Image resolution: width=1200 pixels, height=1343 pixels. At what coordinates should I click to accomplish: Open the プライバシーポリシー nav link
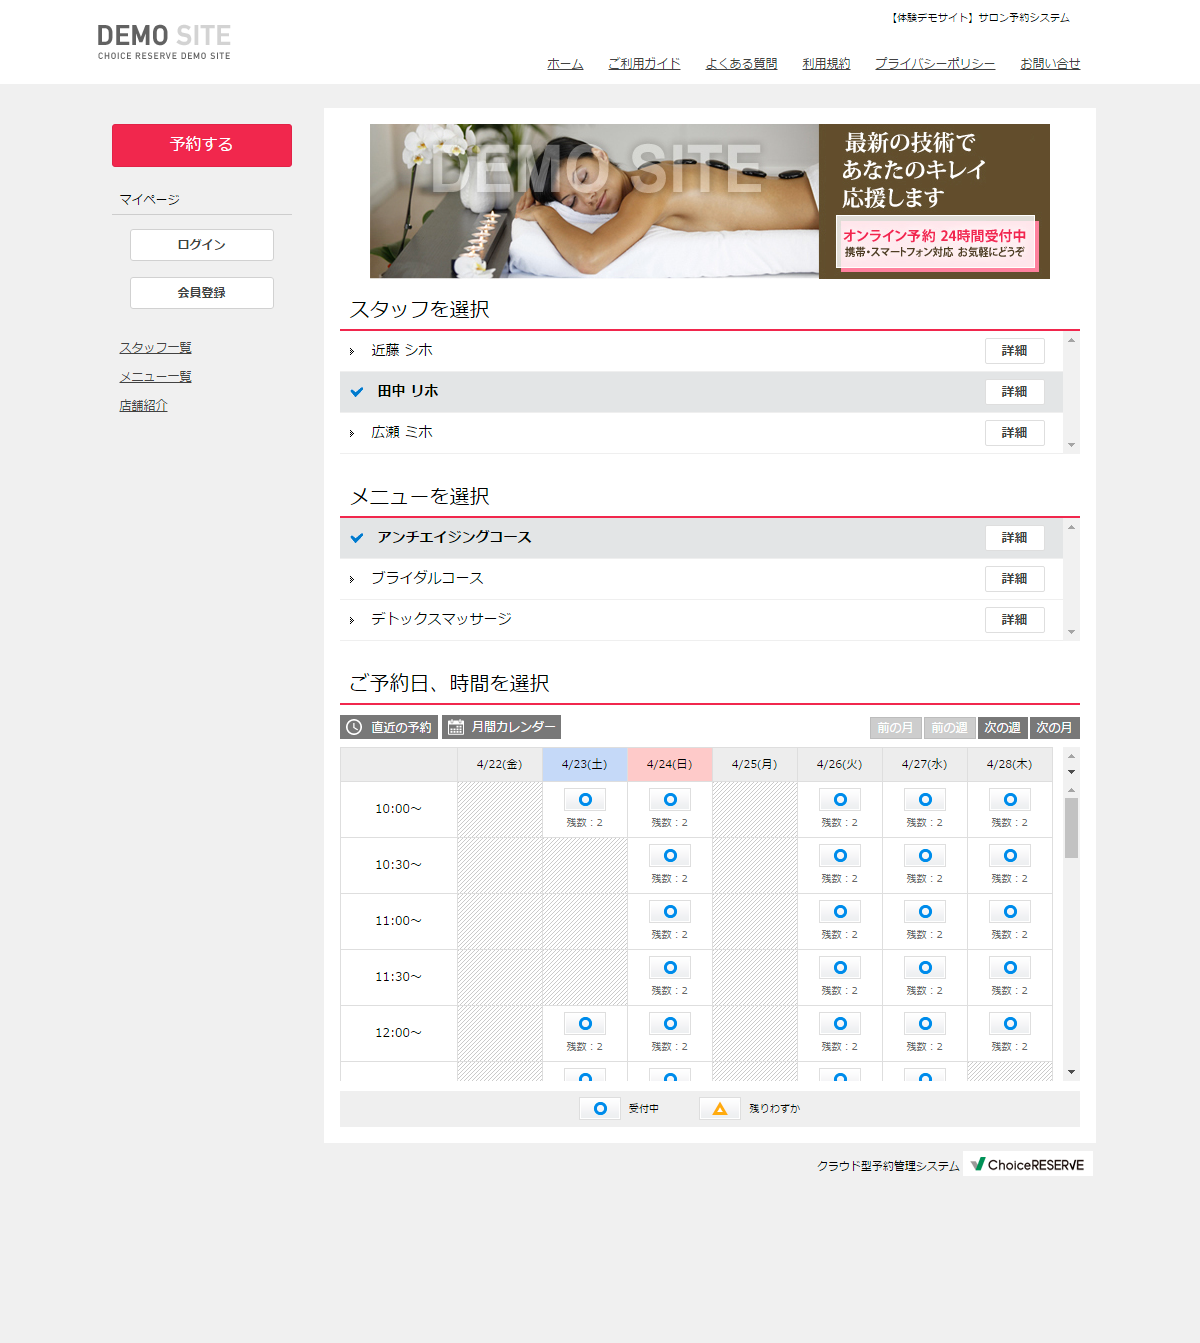pyautogui.click(x=935, y=64)
